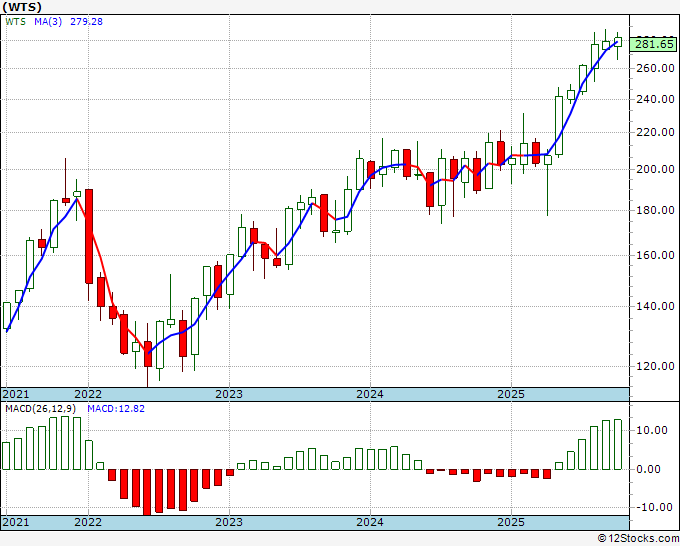
Task: Click the 220.00 price axis label
Action: tap(655, 132)
